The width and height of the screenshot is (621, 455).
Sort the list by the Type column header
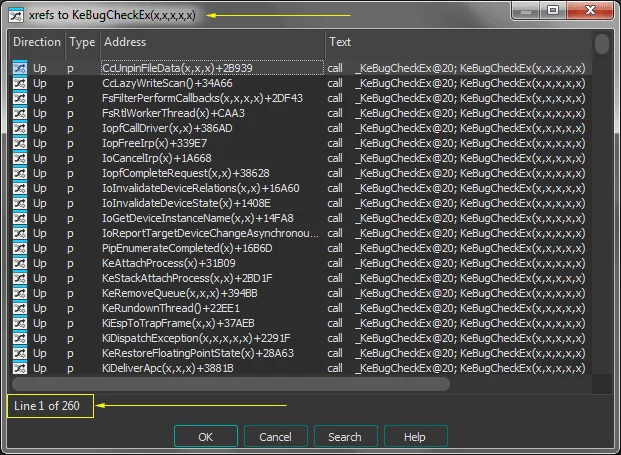[82, 42]
